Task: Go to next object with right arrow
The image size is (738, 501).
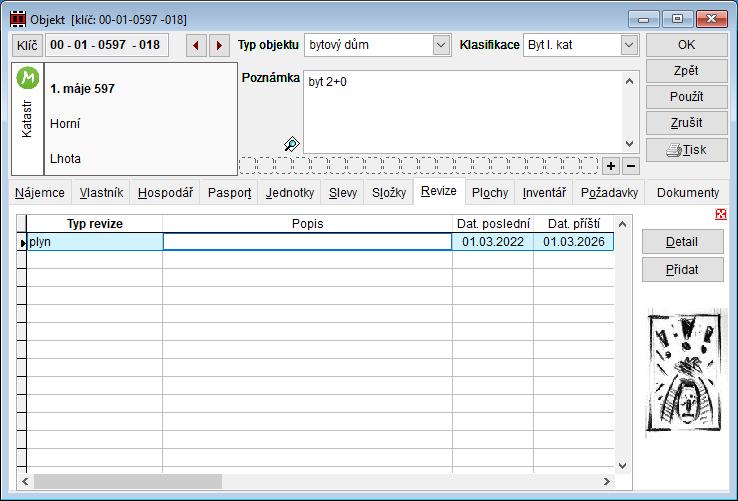Action: [218, 45]
